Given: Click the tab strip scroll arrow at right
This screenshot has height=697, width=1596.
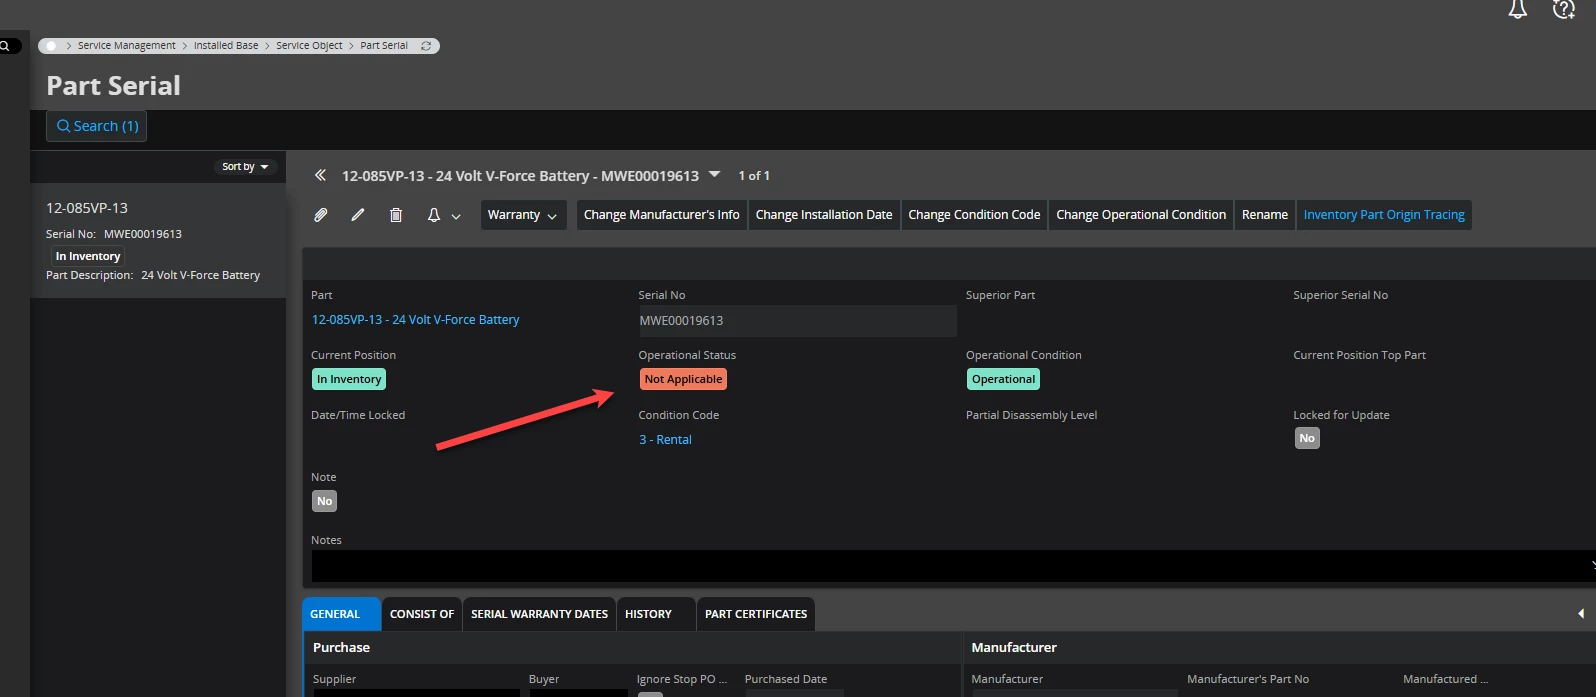Looking at the screenshot, I should 1580,614.
